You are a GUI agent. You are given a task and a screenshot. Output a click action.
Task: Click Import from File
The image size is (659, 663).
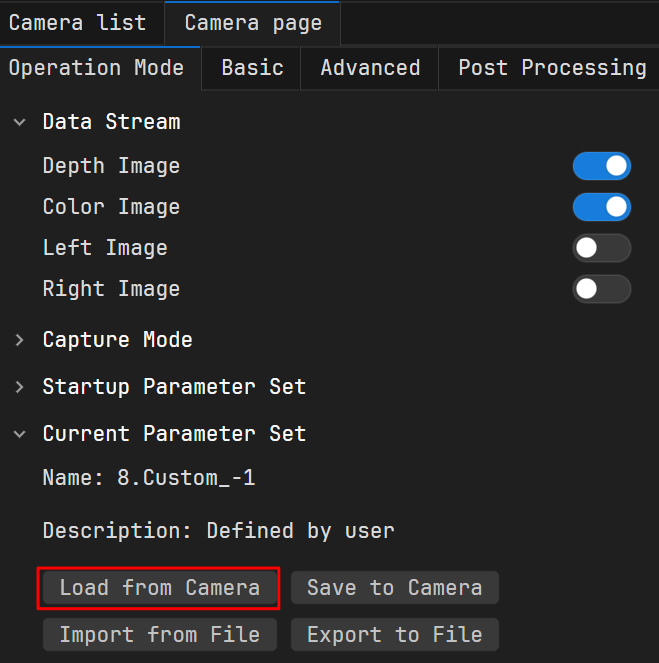coord(159,635)
